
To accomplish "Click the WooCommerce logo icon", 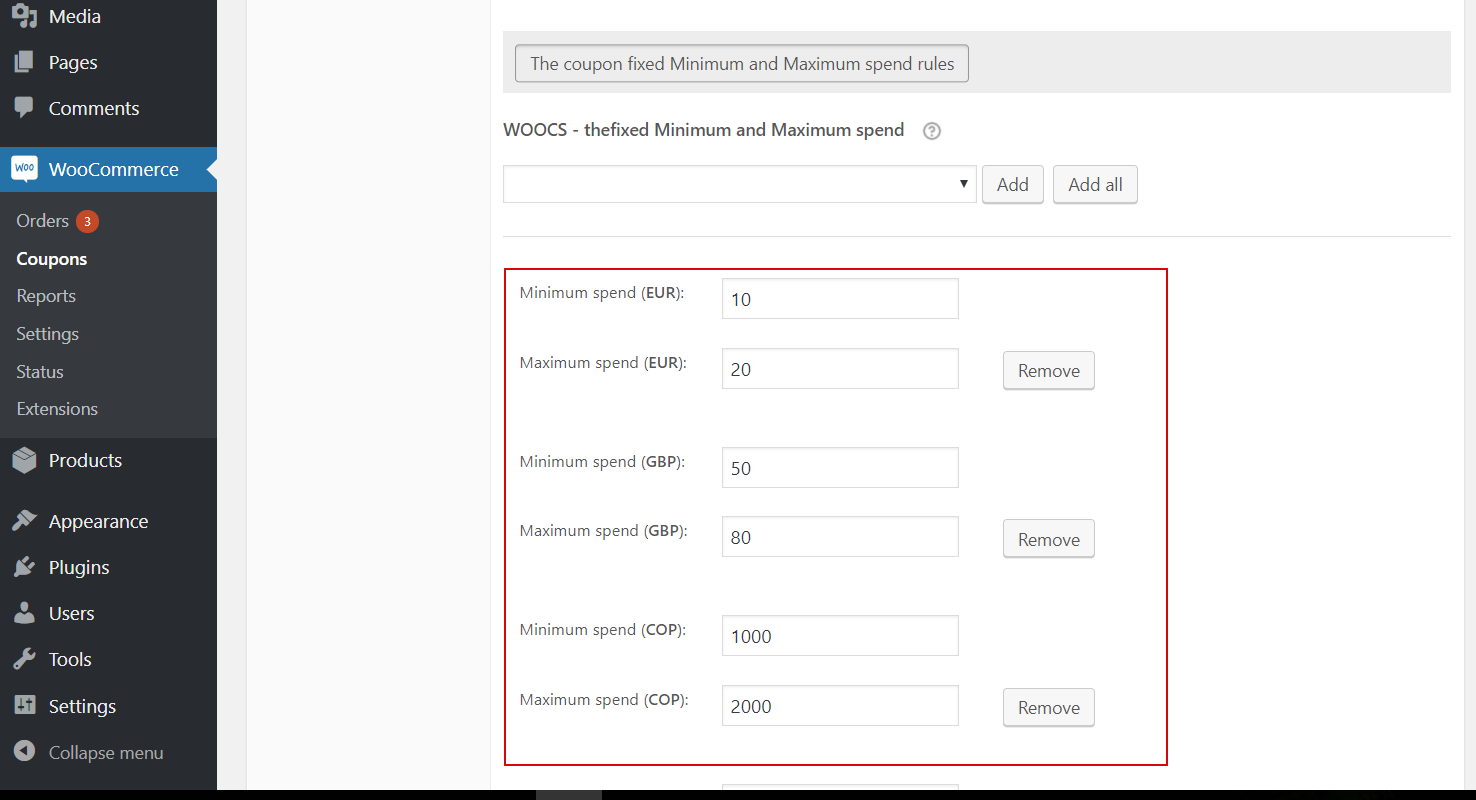I will click(25, 169).
